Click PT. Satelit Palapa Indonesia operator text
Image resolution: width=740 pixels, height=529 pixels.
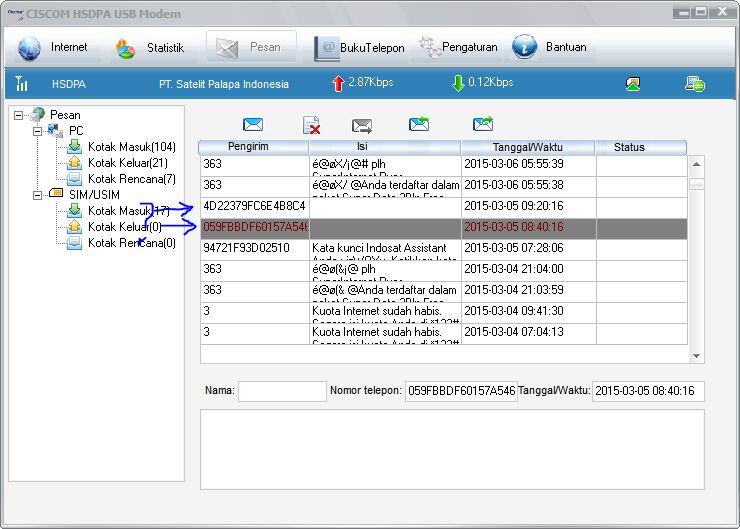coord(224,84)
